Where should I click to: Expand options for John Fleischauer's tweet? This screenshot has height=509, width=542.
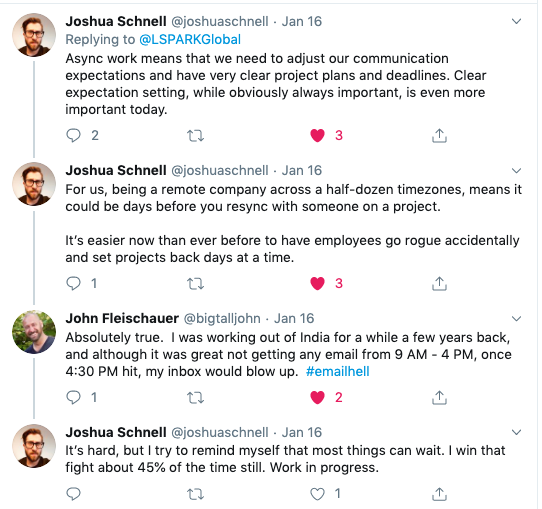coord(516,319)
